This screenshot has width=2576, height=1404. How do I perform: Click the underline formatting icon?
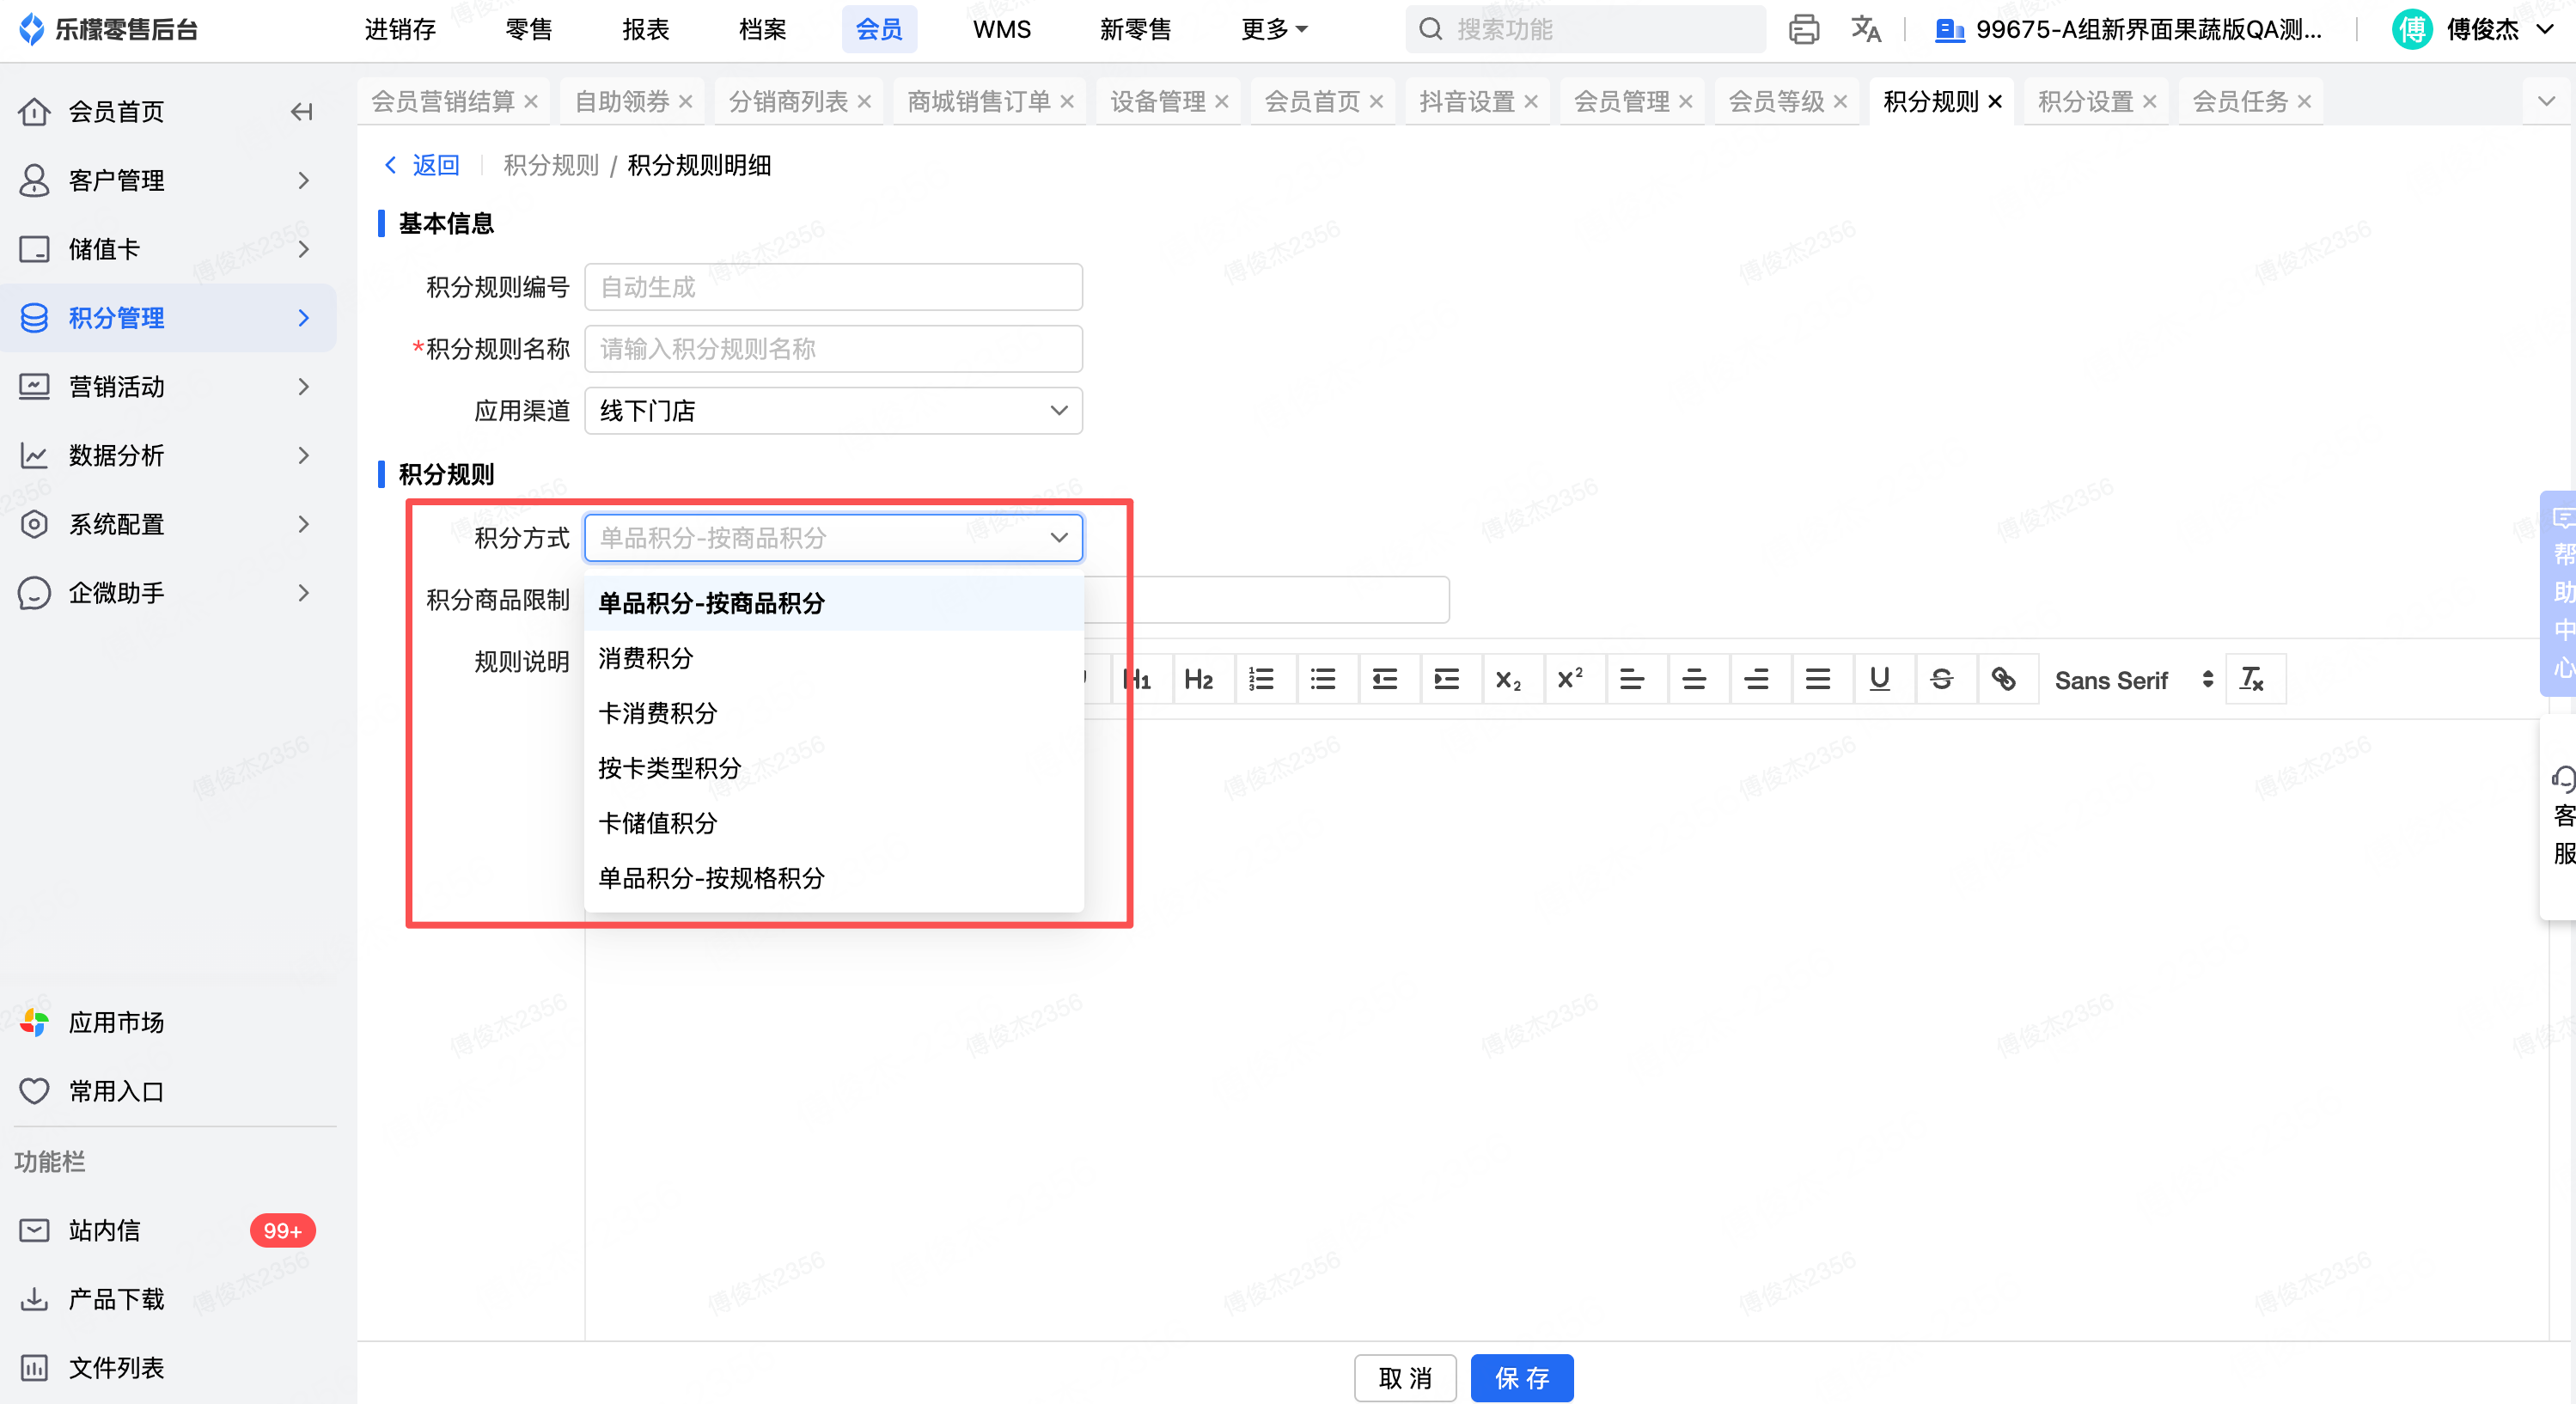point(1879,680)
